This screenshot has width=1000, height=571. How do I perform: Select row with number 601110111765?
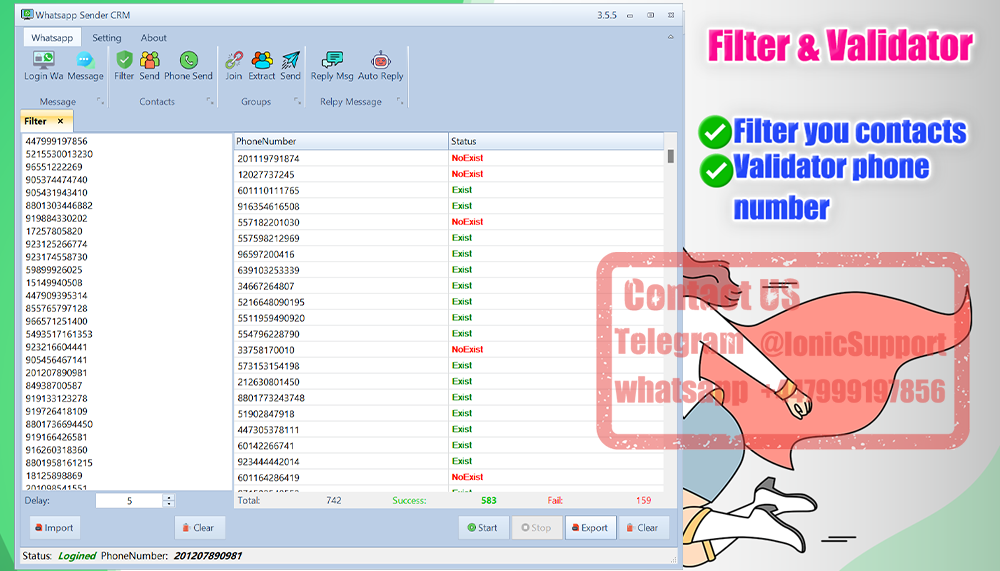449,190
